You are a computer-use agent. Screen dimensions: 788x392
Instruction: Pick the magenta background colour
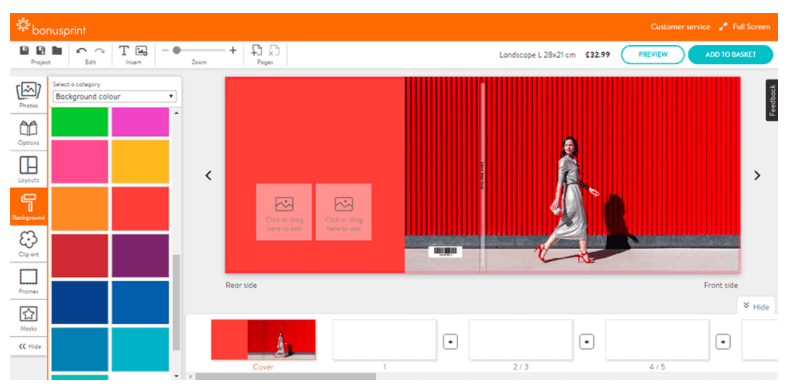tap(140, 122)
